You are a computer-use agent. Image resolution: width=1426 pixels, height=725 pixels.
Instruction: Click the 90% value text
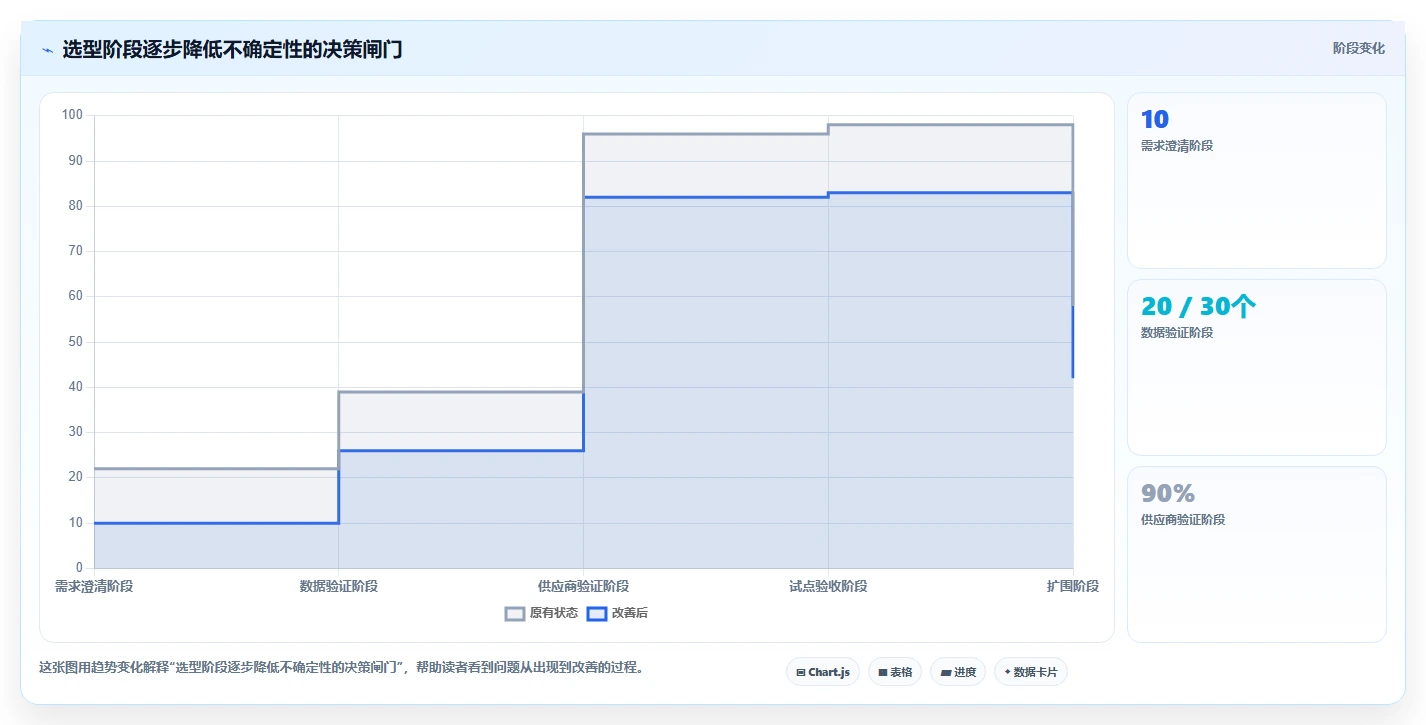(x=1168, y=494)
